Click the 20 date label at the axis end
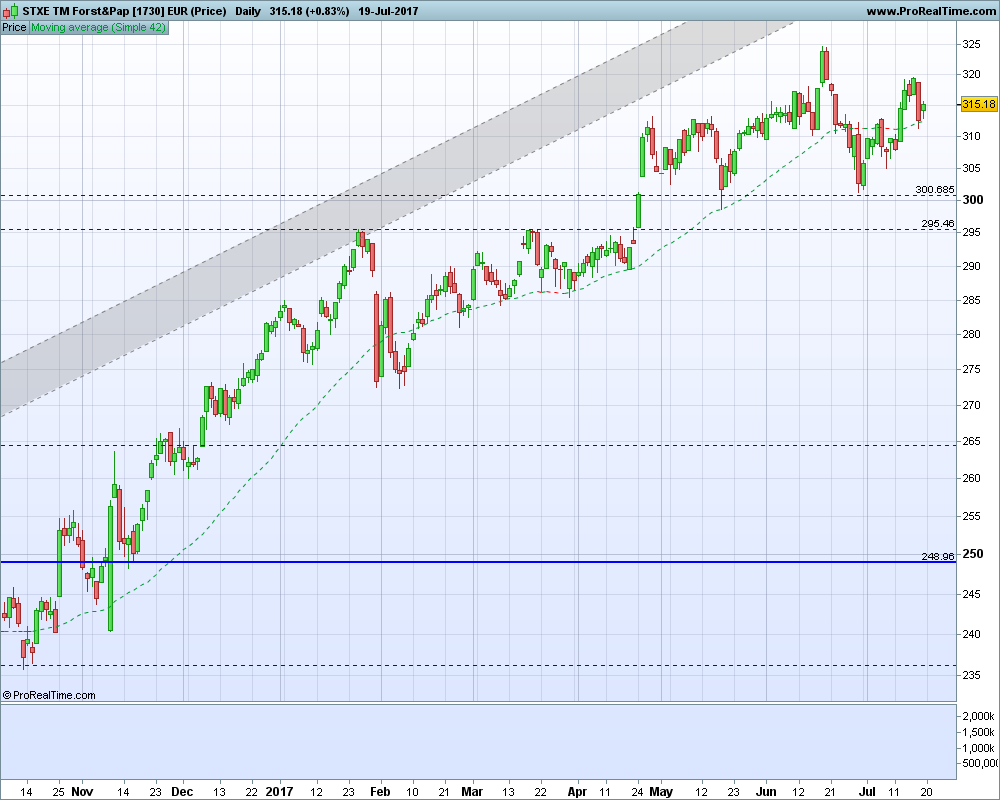1000x800 pixels. point(926,792)
